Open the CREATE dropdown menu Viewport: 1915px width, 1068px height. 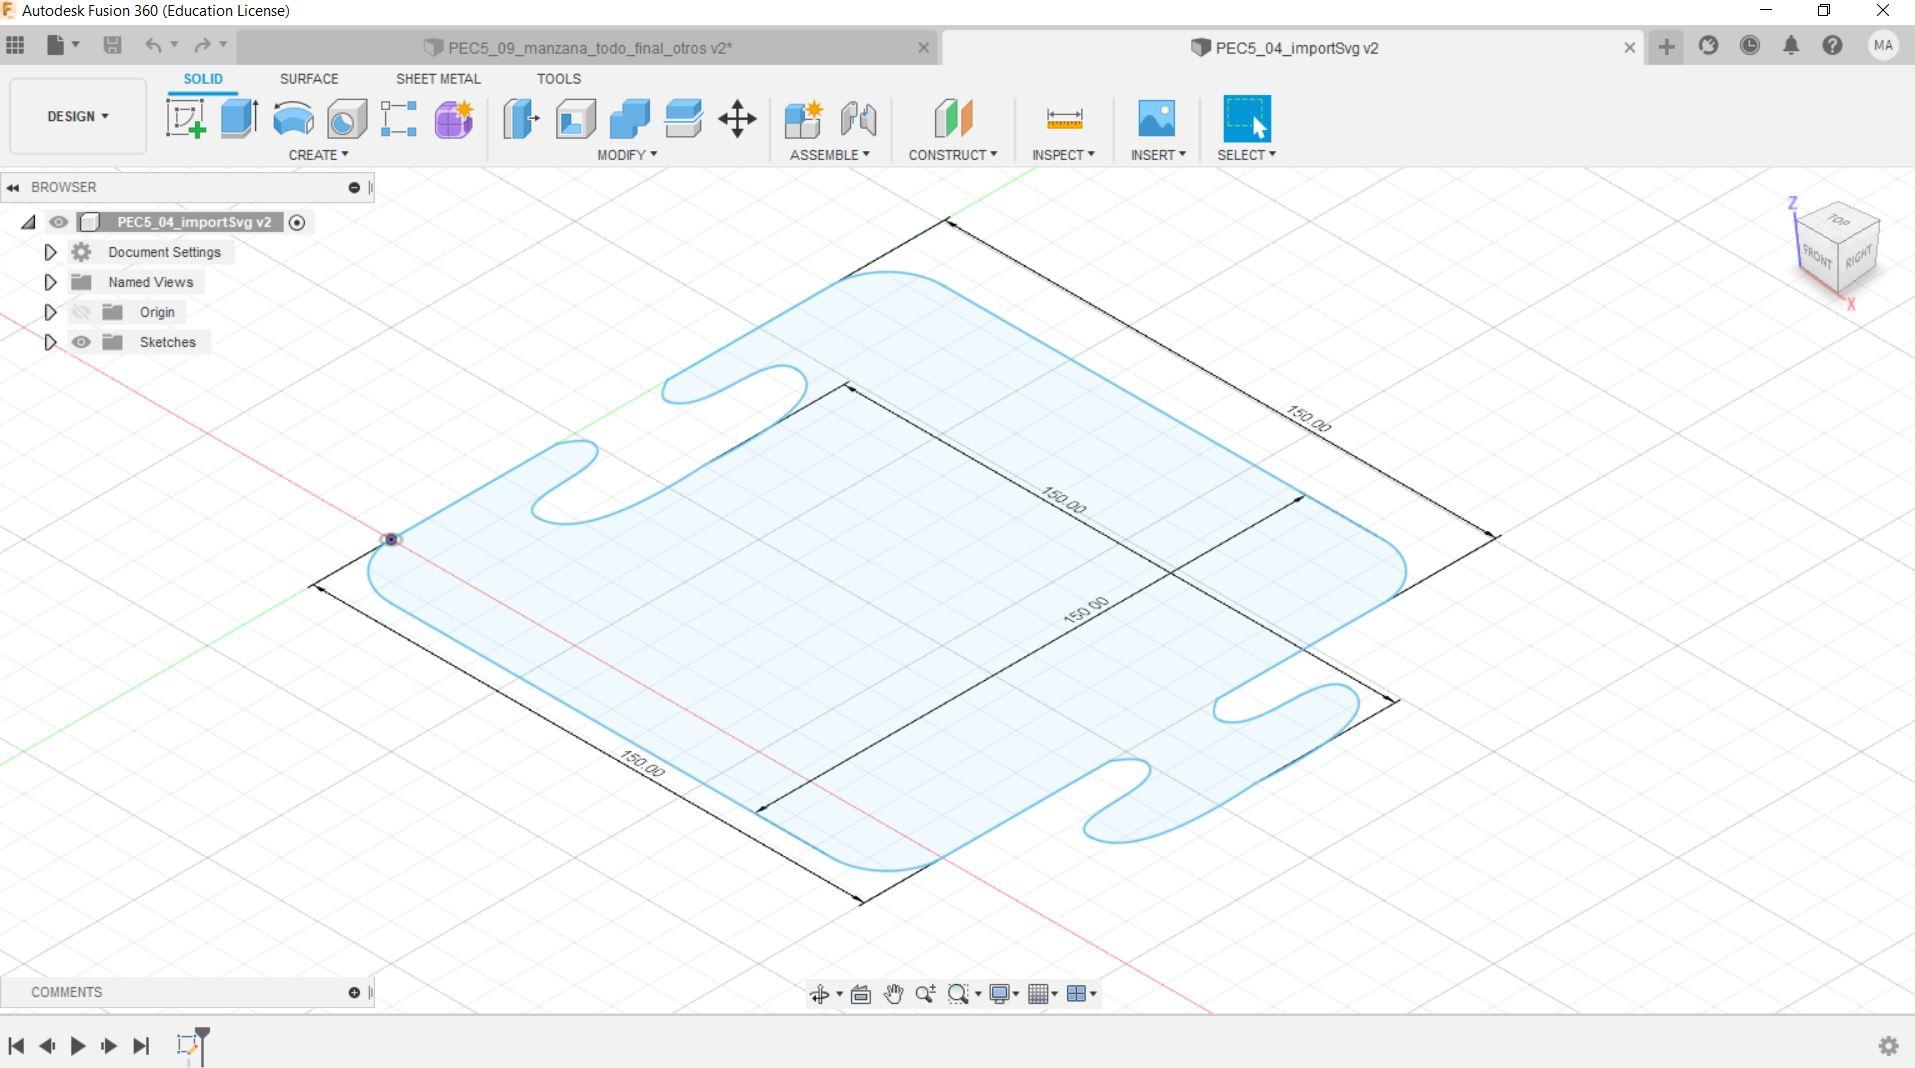point(318,155)
